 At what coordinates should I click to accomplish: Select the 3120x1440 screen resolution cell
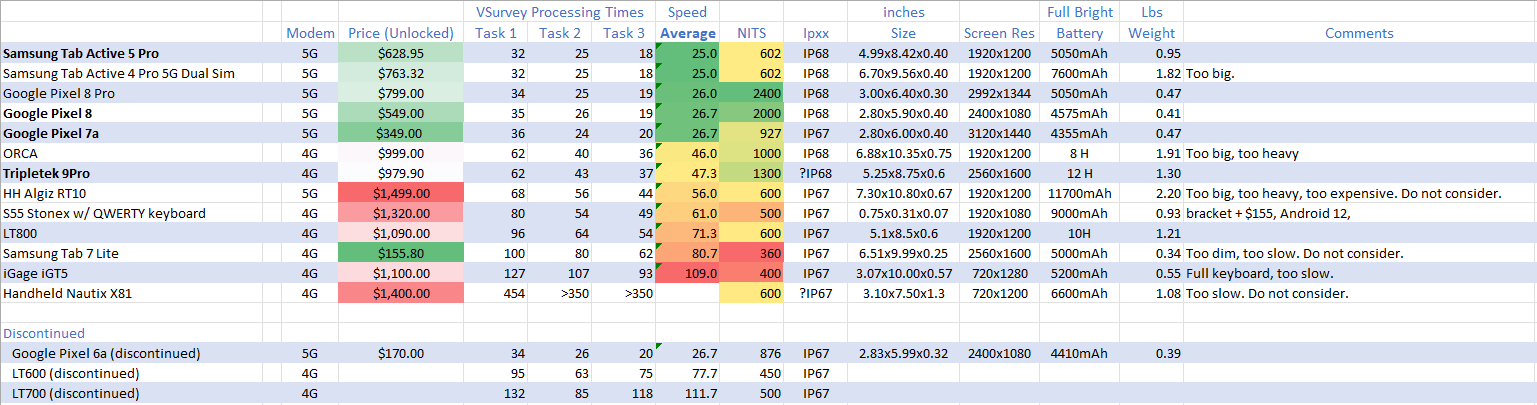coord(998,133)
